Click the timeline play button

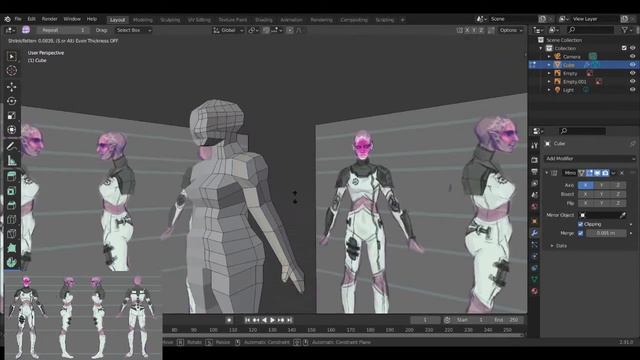pos(273,320)
